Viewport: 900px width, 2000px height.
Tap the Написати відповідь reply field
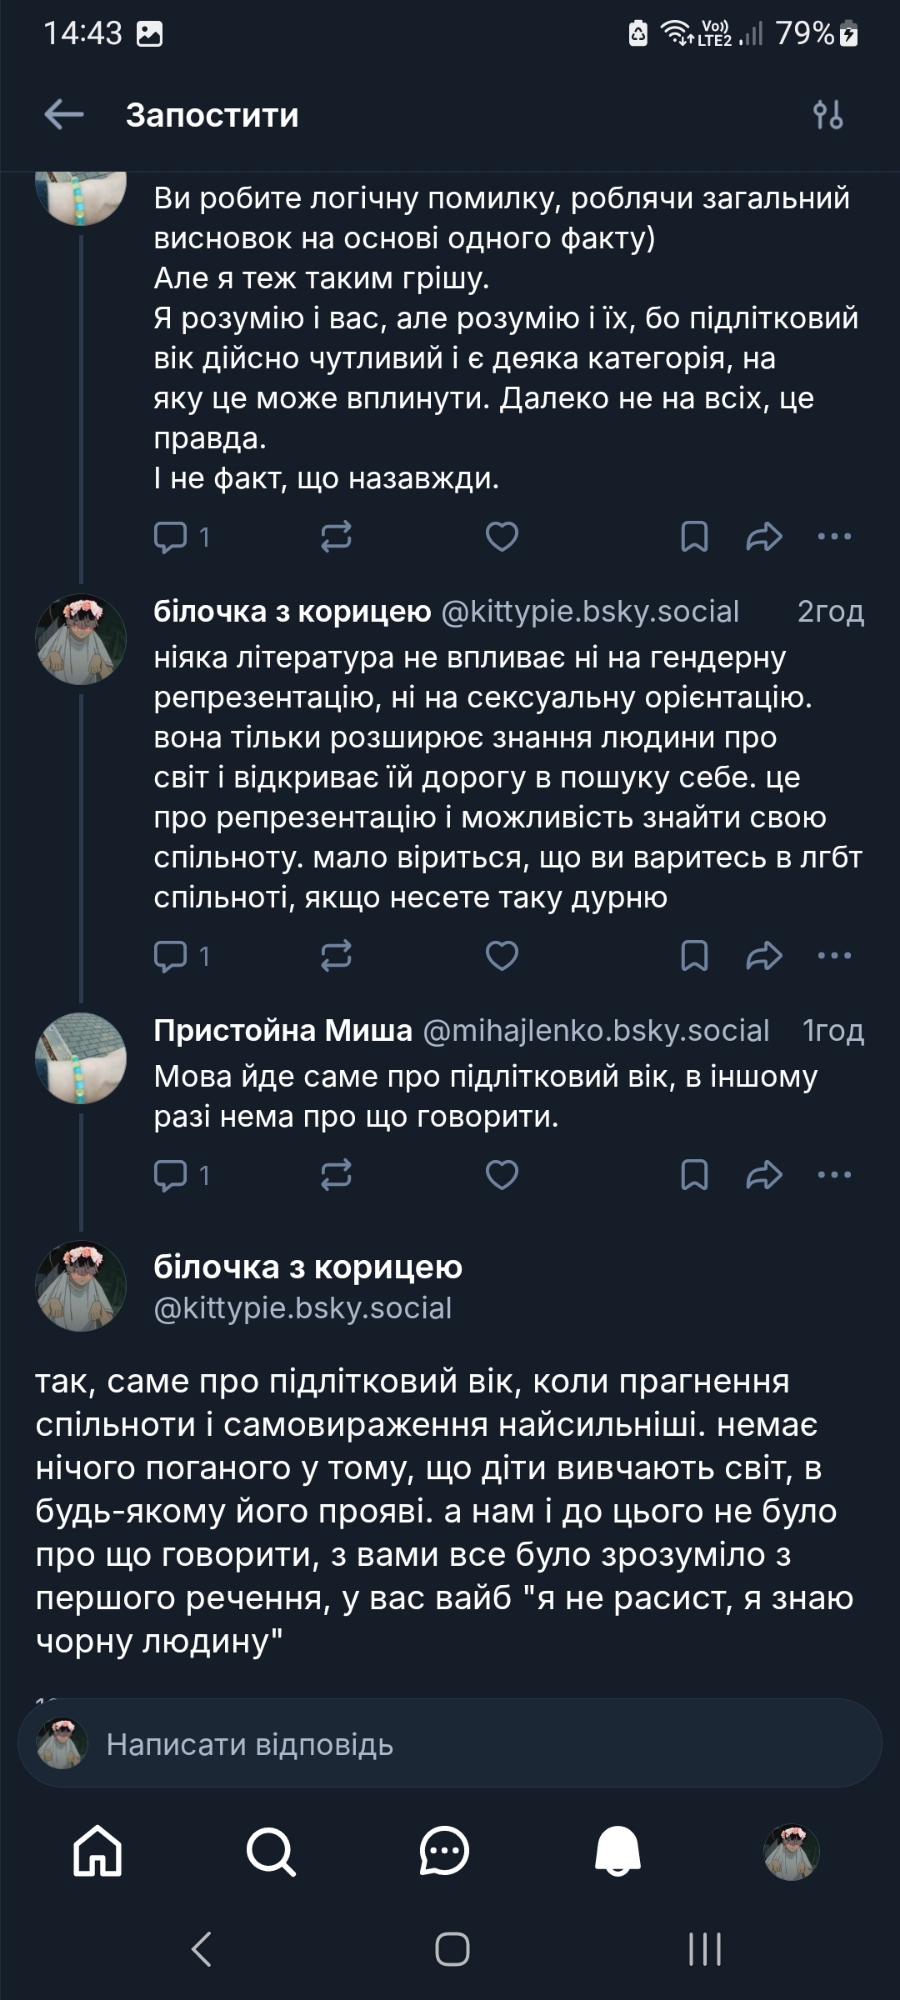click(450, 1745)
